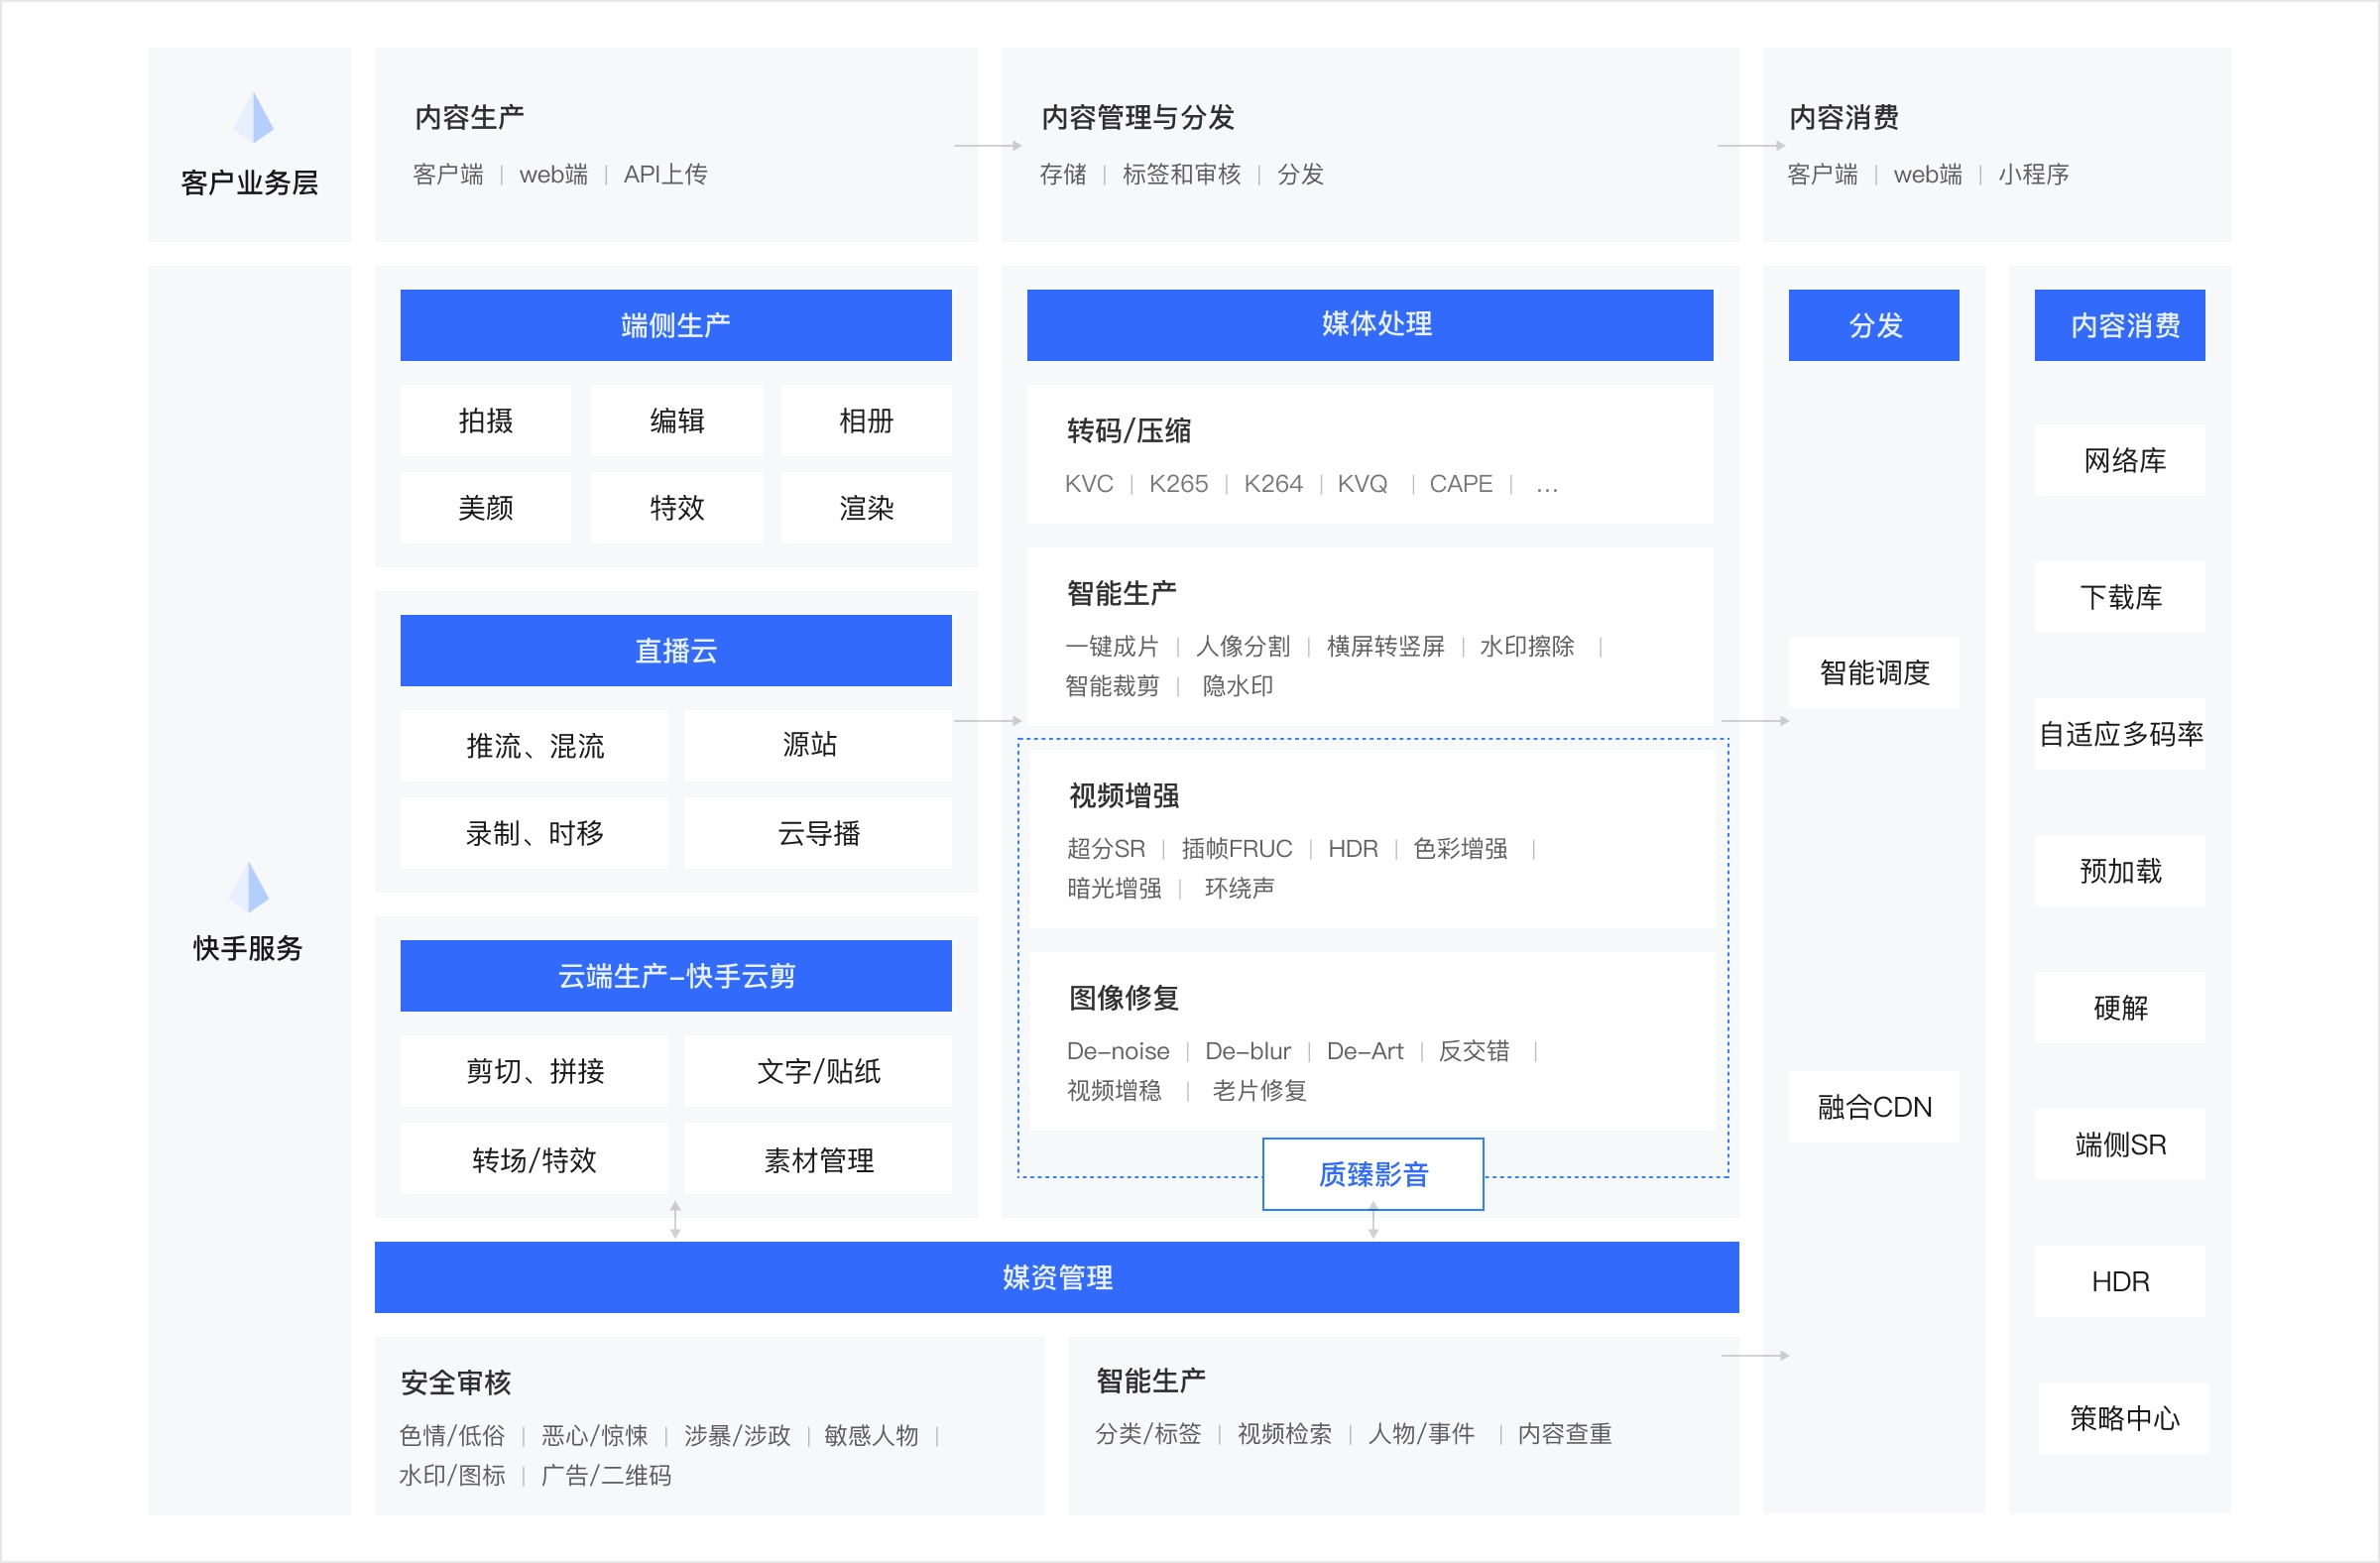This screenshot has width=2380, height=1563.
Task: Click the 视频增强 heading
Action: 1124,796
